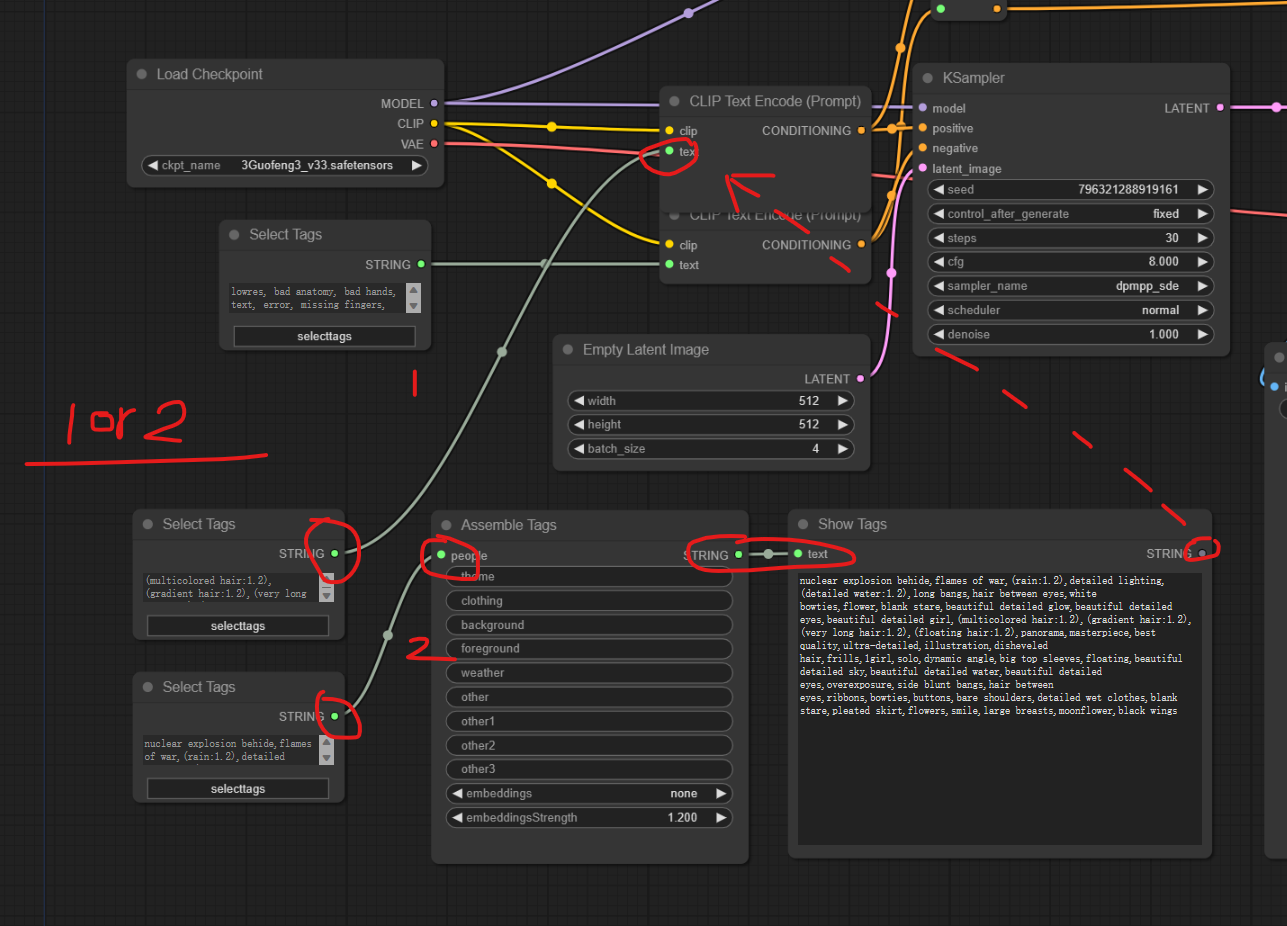
Task: Click the STRING output slot of Assemble Tags
Action: point(739,555)
